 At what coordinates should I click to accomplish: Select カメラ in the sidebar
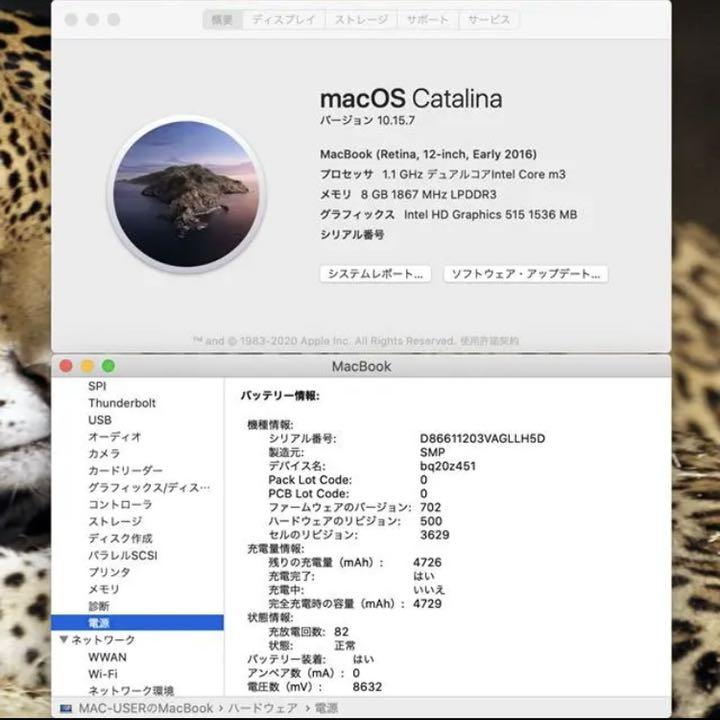[104, 454]
